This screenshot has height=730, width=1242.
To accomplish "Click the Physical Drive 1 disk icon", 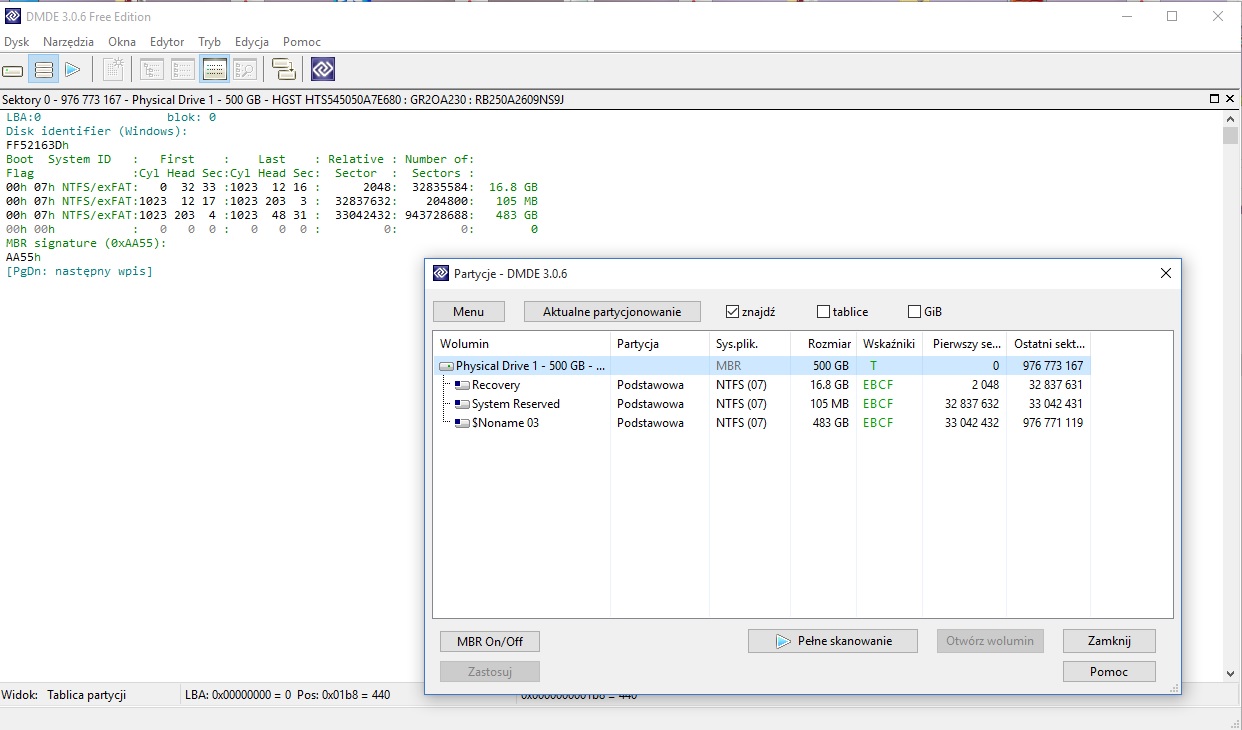I will point(447,366).
